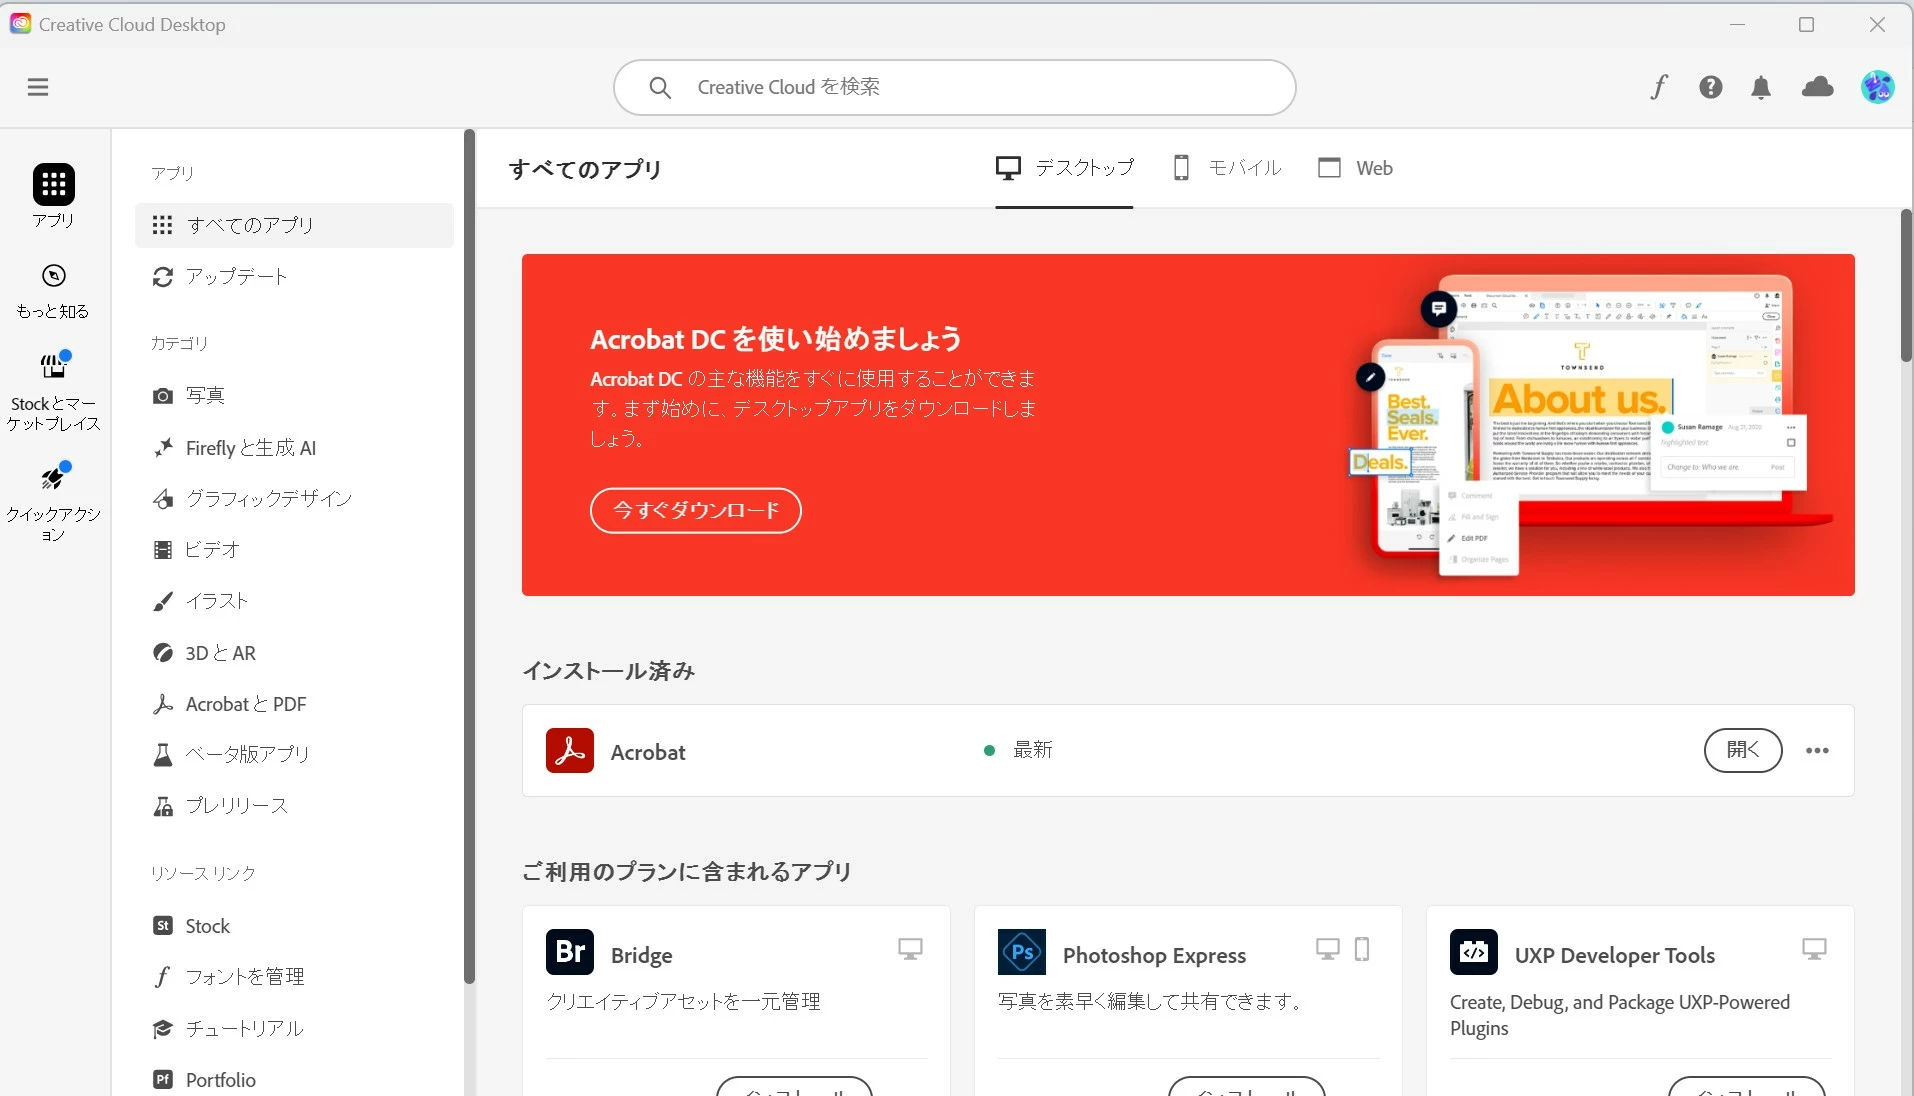
Task: Click the search magnifier icon
Action: pos(660,87)
